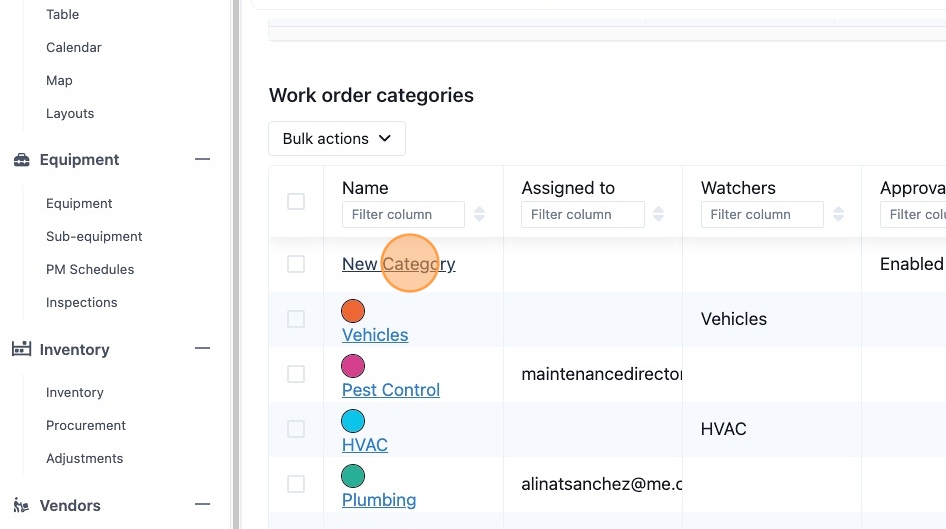The image size is (946, 529).
Task: Click the blue HVAC color swatch
Action: 353,421
